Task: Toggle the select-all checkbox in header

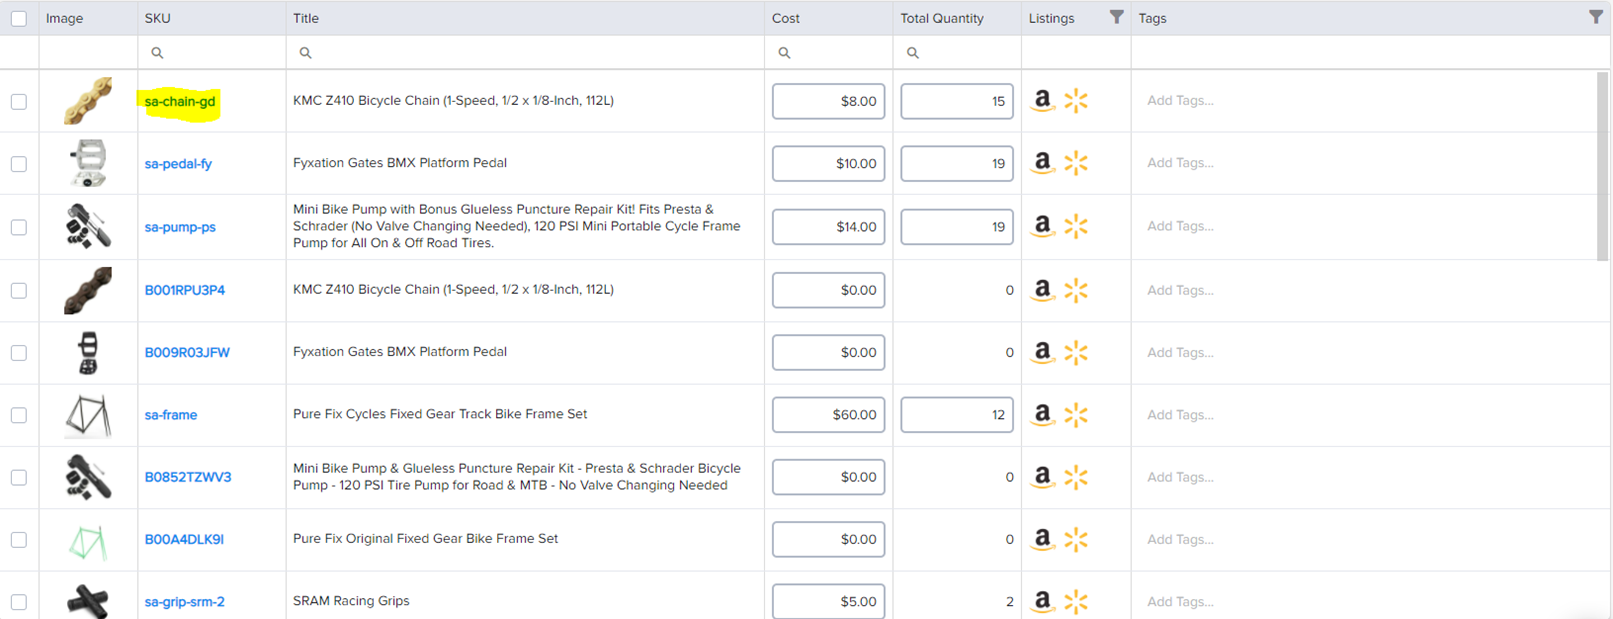Action: [x=19, y=19]
